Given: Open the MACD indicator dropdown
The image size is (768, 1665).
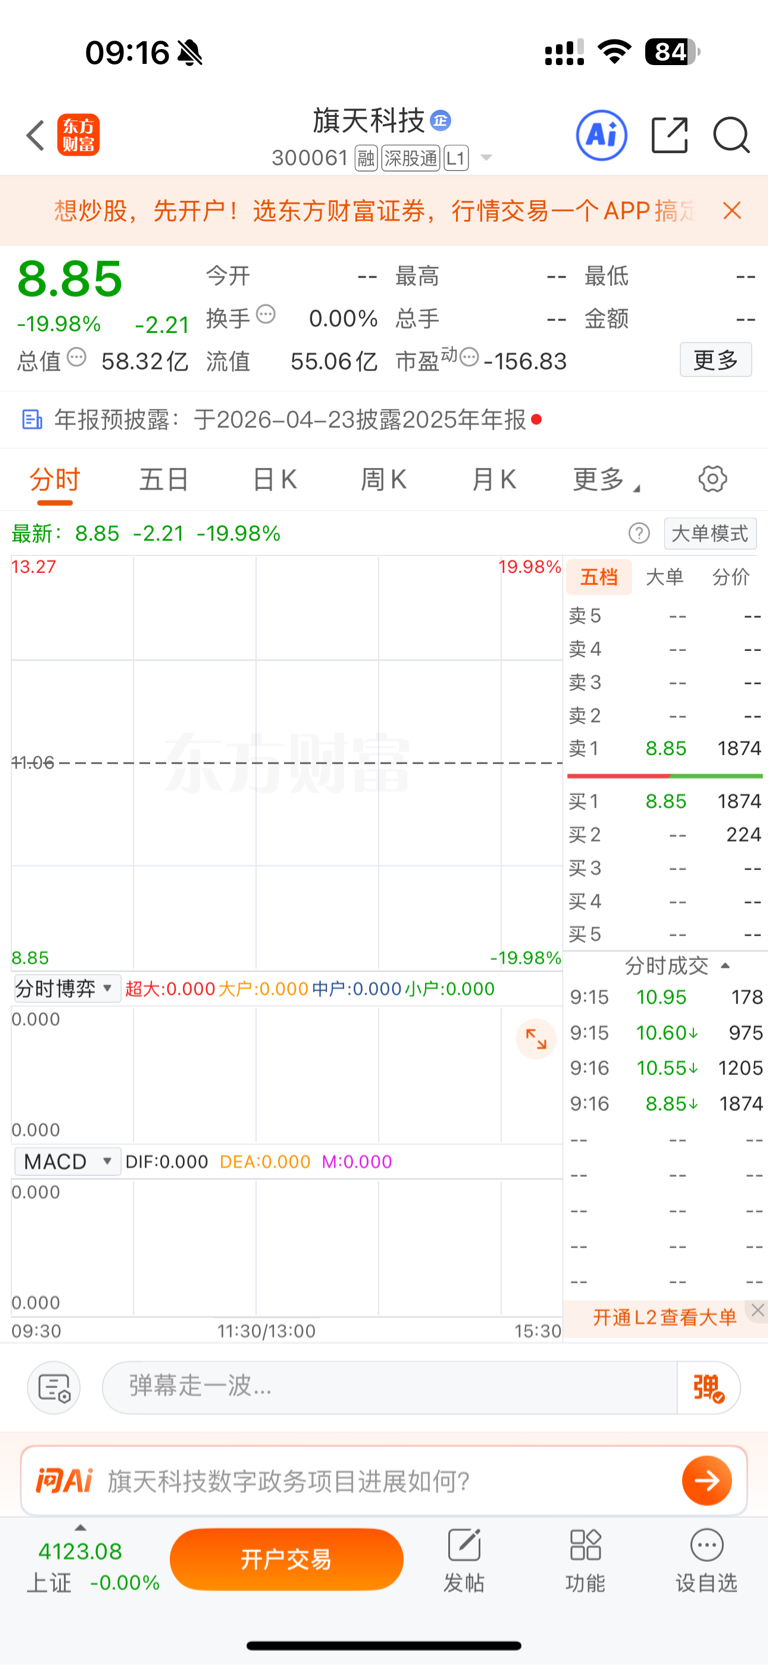Looking at the screenshot, I should (66, 1162).
